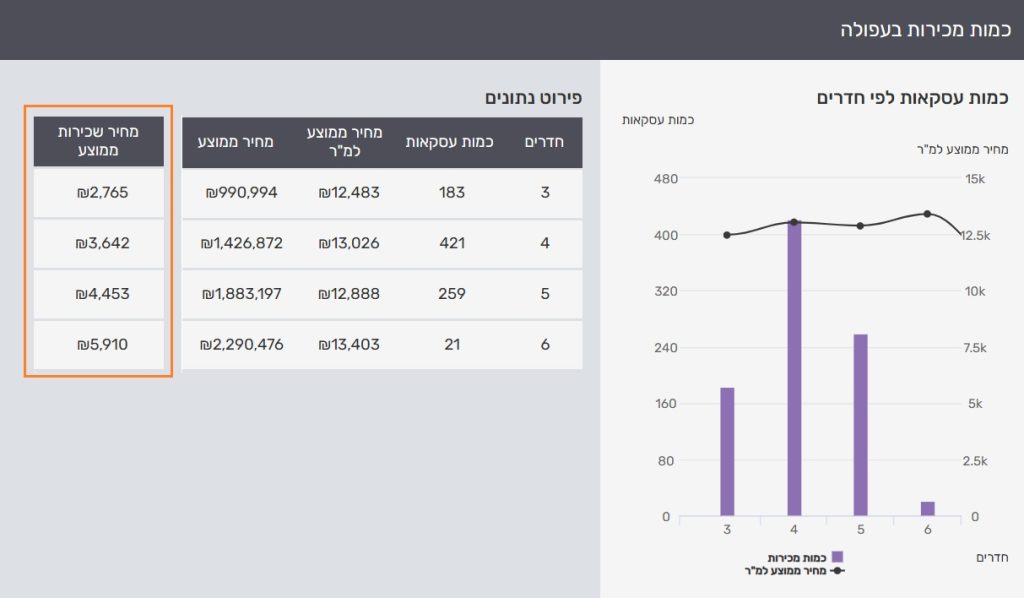Click the מחיר שכירות ממוצע column header
The width and height of the screenshot is (1024, 598).
98,141
